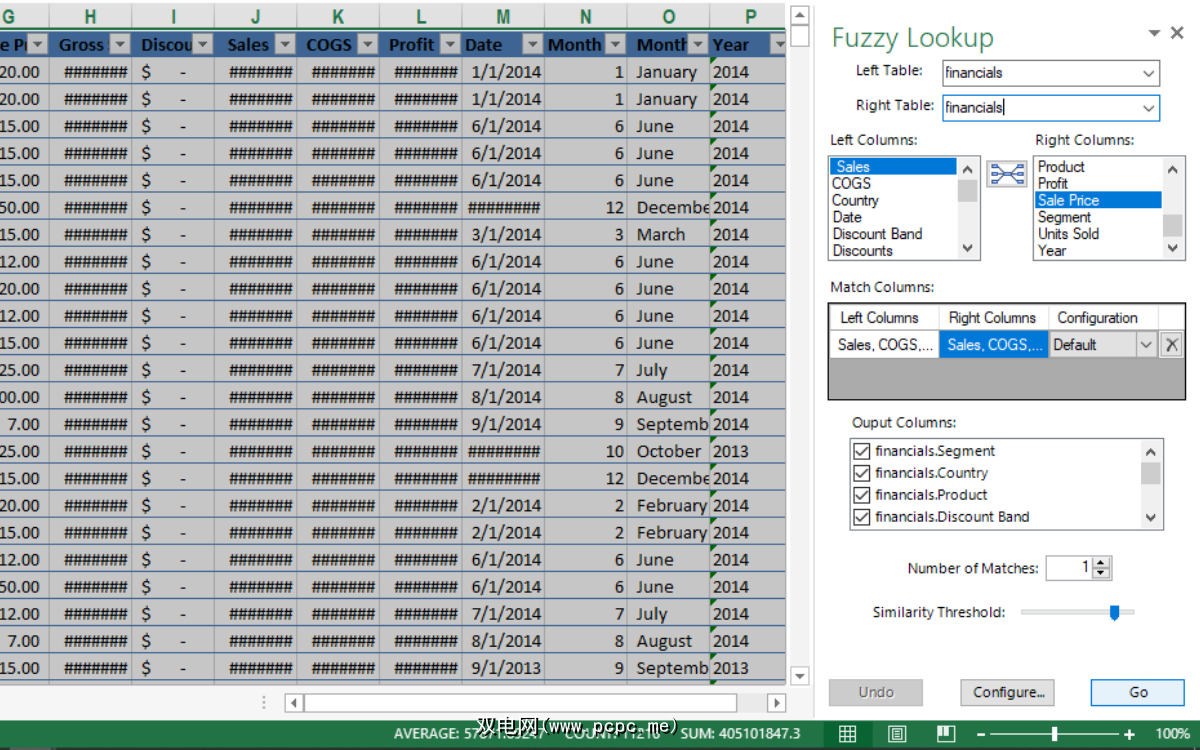Viewport: 1200px width, 750px height.
Task: Delete the match columns row with X
Action: click(1171, 345)
